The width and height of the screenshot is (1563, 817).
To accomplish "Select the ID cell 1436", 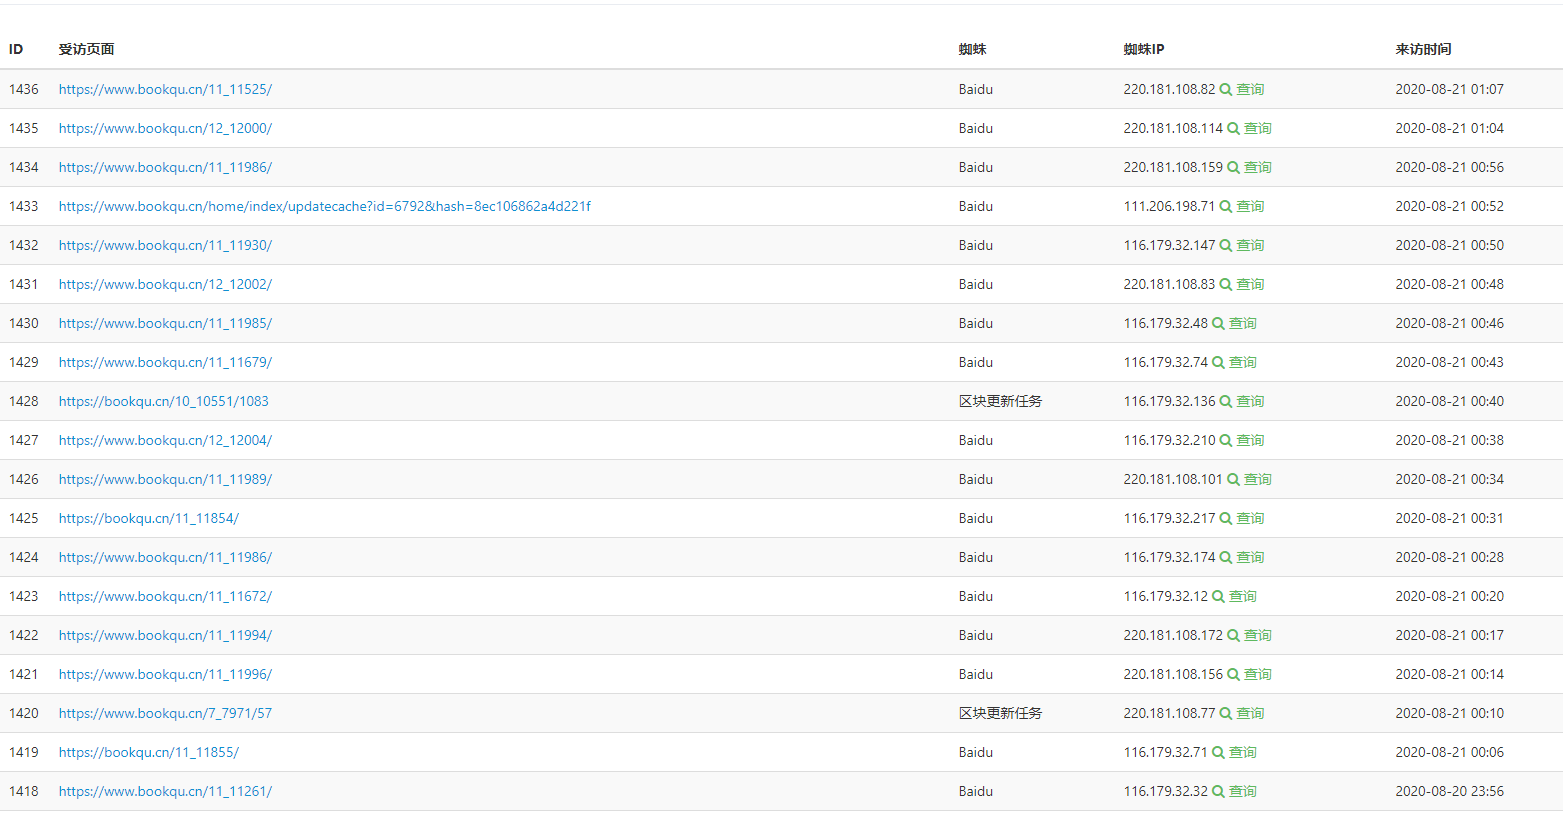I will (x=24, y=89).
